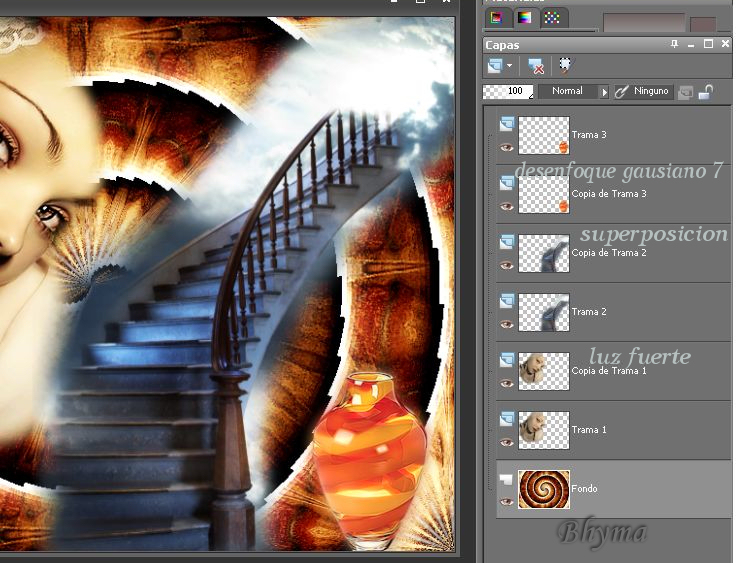Switch to the Swatches materials tab
Viewport: 736px width, 563px height.
[552, 18]
